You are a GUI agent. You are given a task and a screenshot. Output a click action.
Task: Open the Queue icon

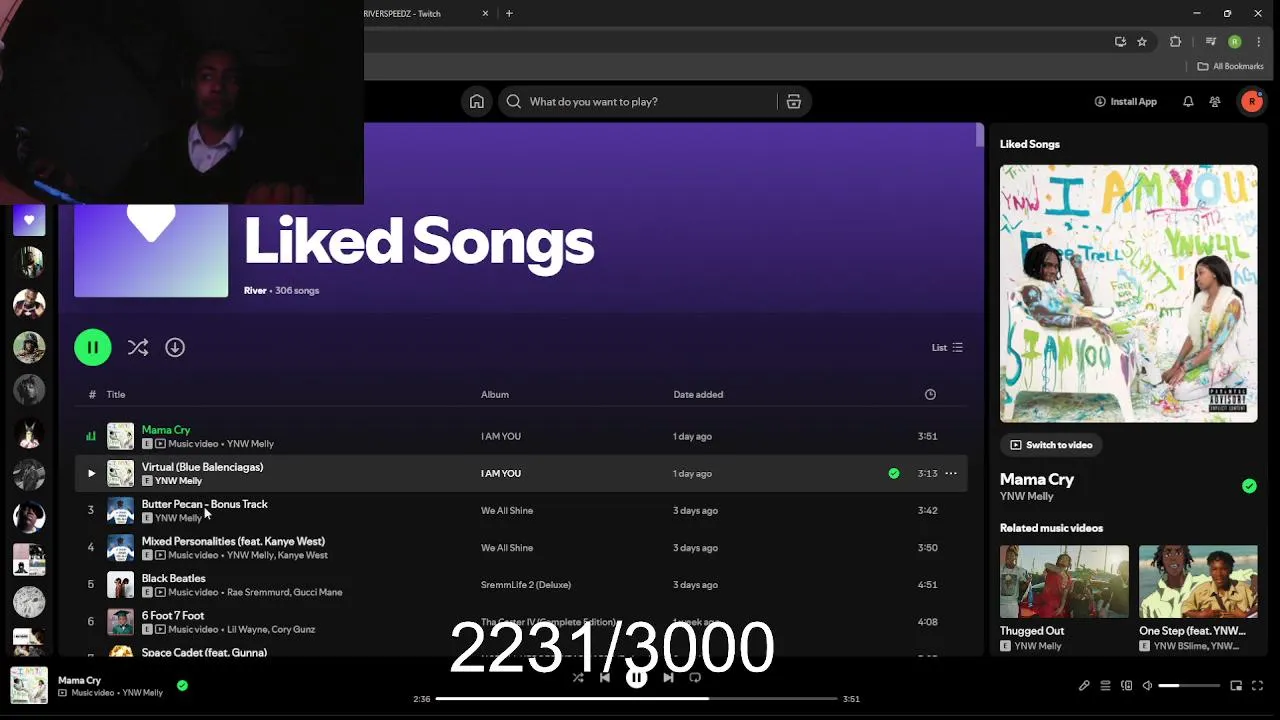click(1105, 685)
